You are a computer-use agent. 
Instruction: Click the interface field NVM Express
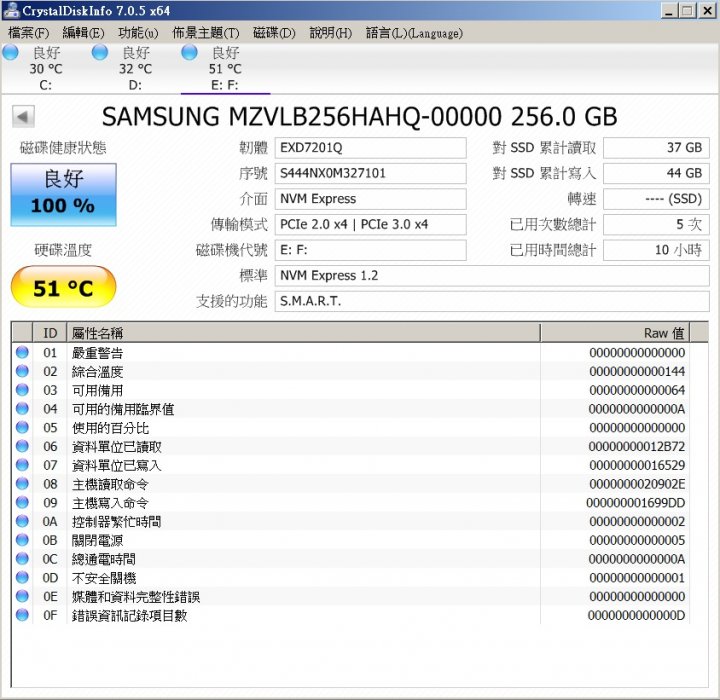pyautogui.click(x=371, y=199)
